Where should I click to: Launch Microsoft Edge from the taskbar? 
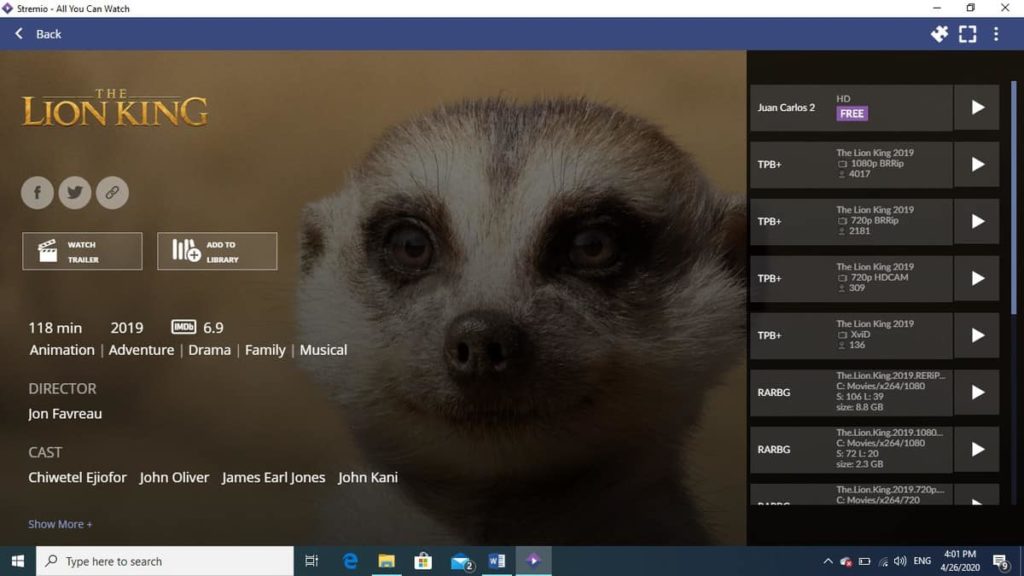click(x=350, y=561)
